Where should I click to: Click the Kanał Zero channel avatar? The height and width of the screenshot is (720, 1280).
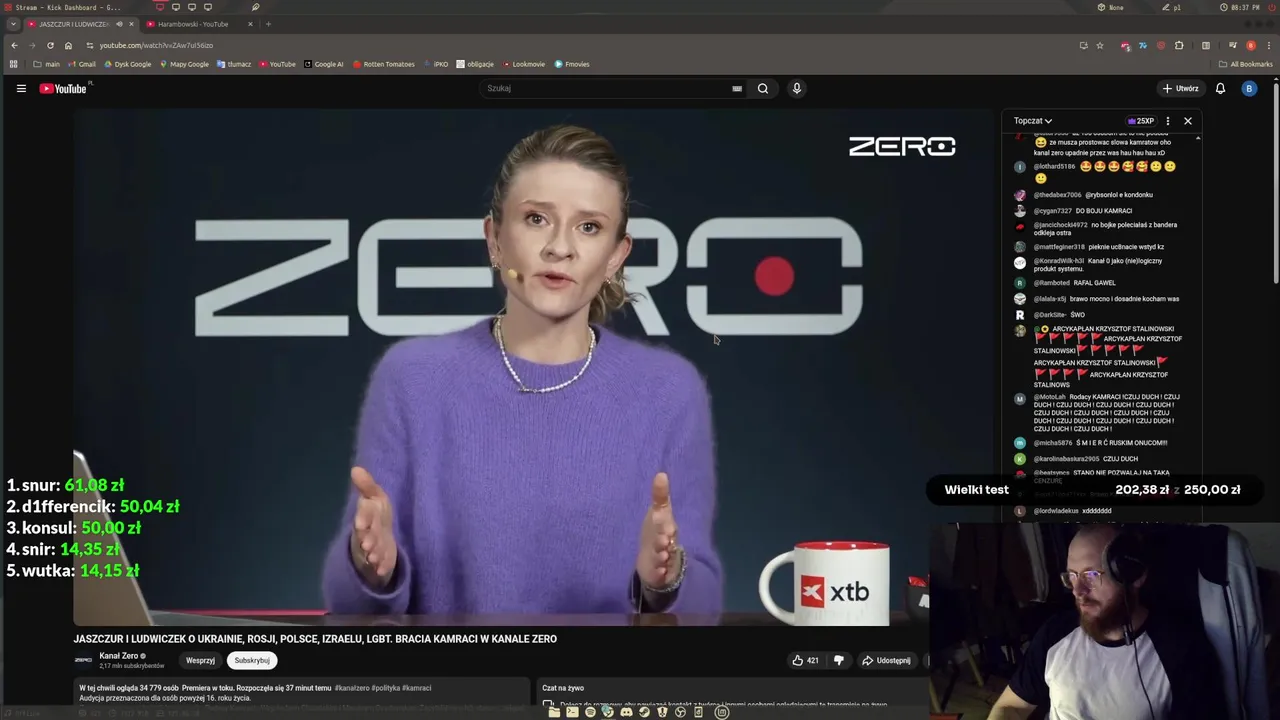pos(83,660)
